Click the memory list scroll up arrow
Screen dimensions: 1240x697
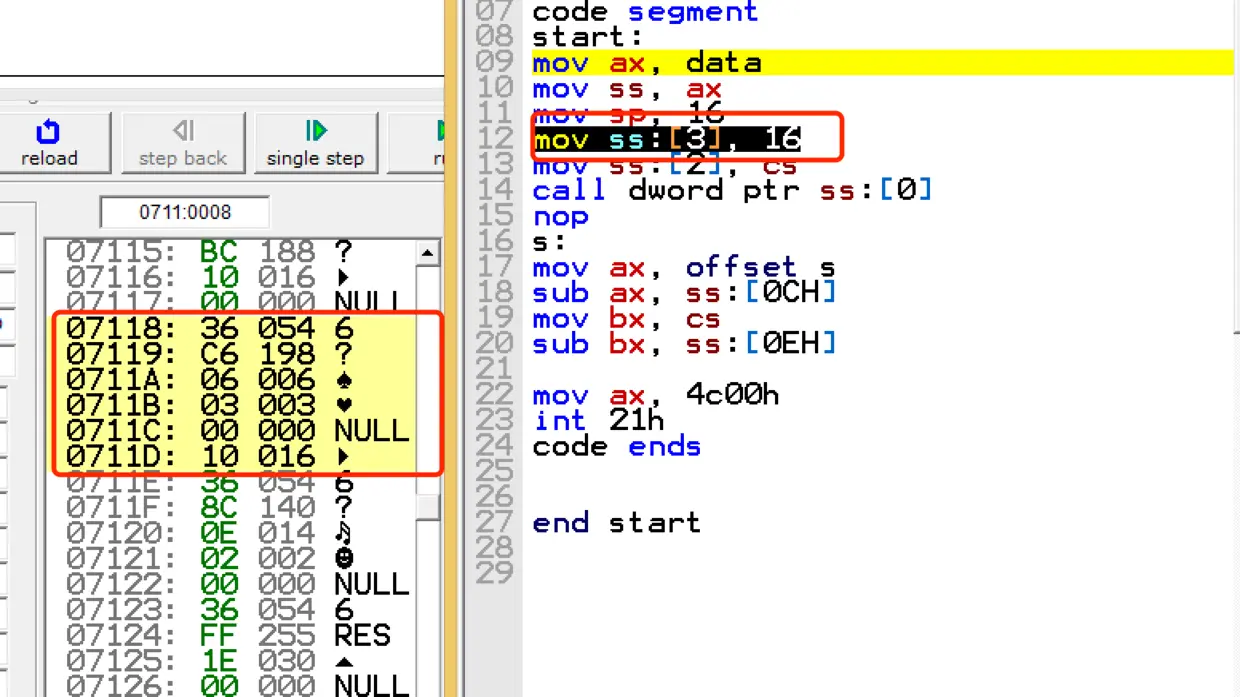(427, 252)
